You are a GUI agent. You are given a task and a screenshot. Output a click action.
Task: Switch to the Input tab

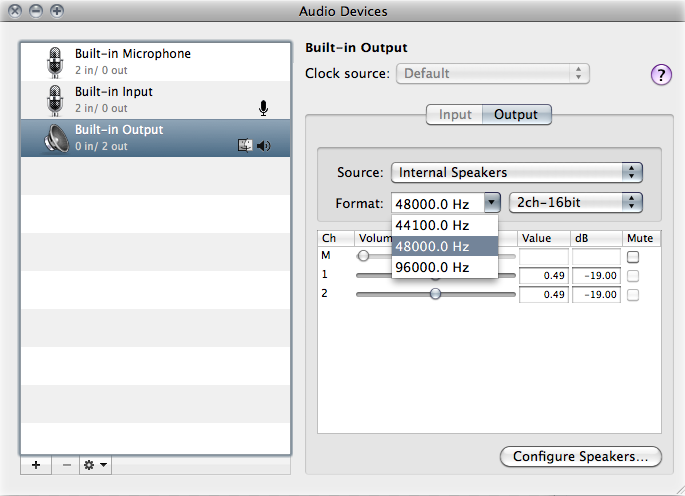(x=455, y=114)
